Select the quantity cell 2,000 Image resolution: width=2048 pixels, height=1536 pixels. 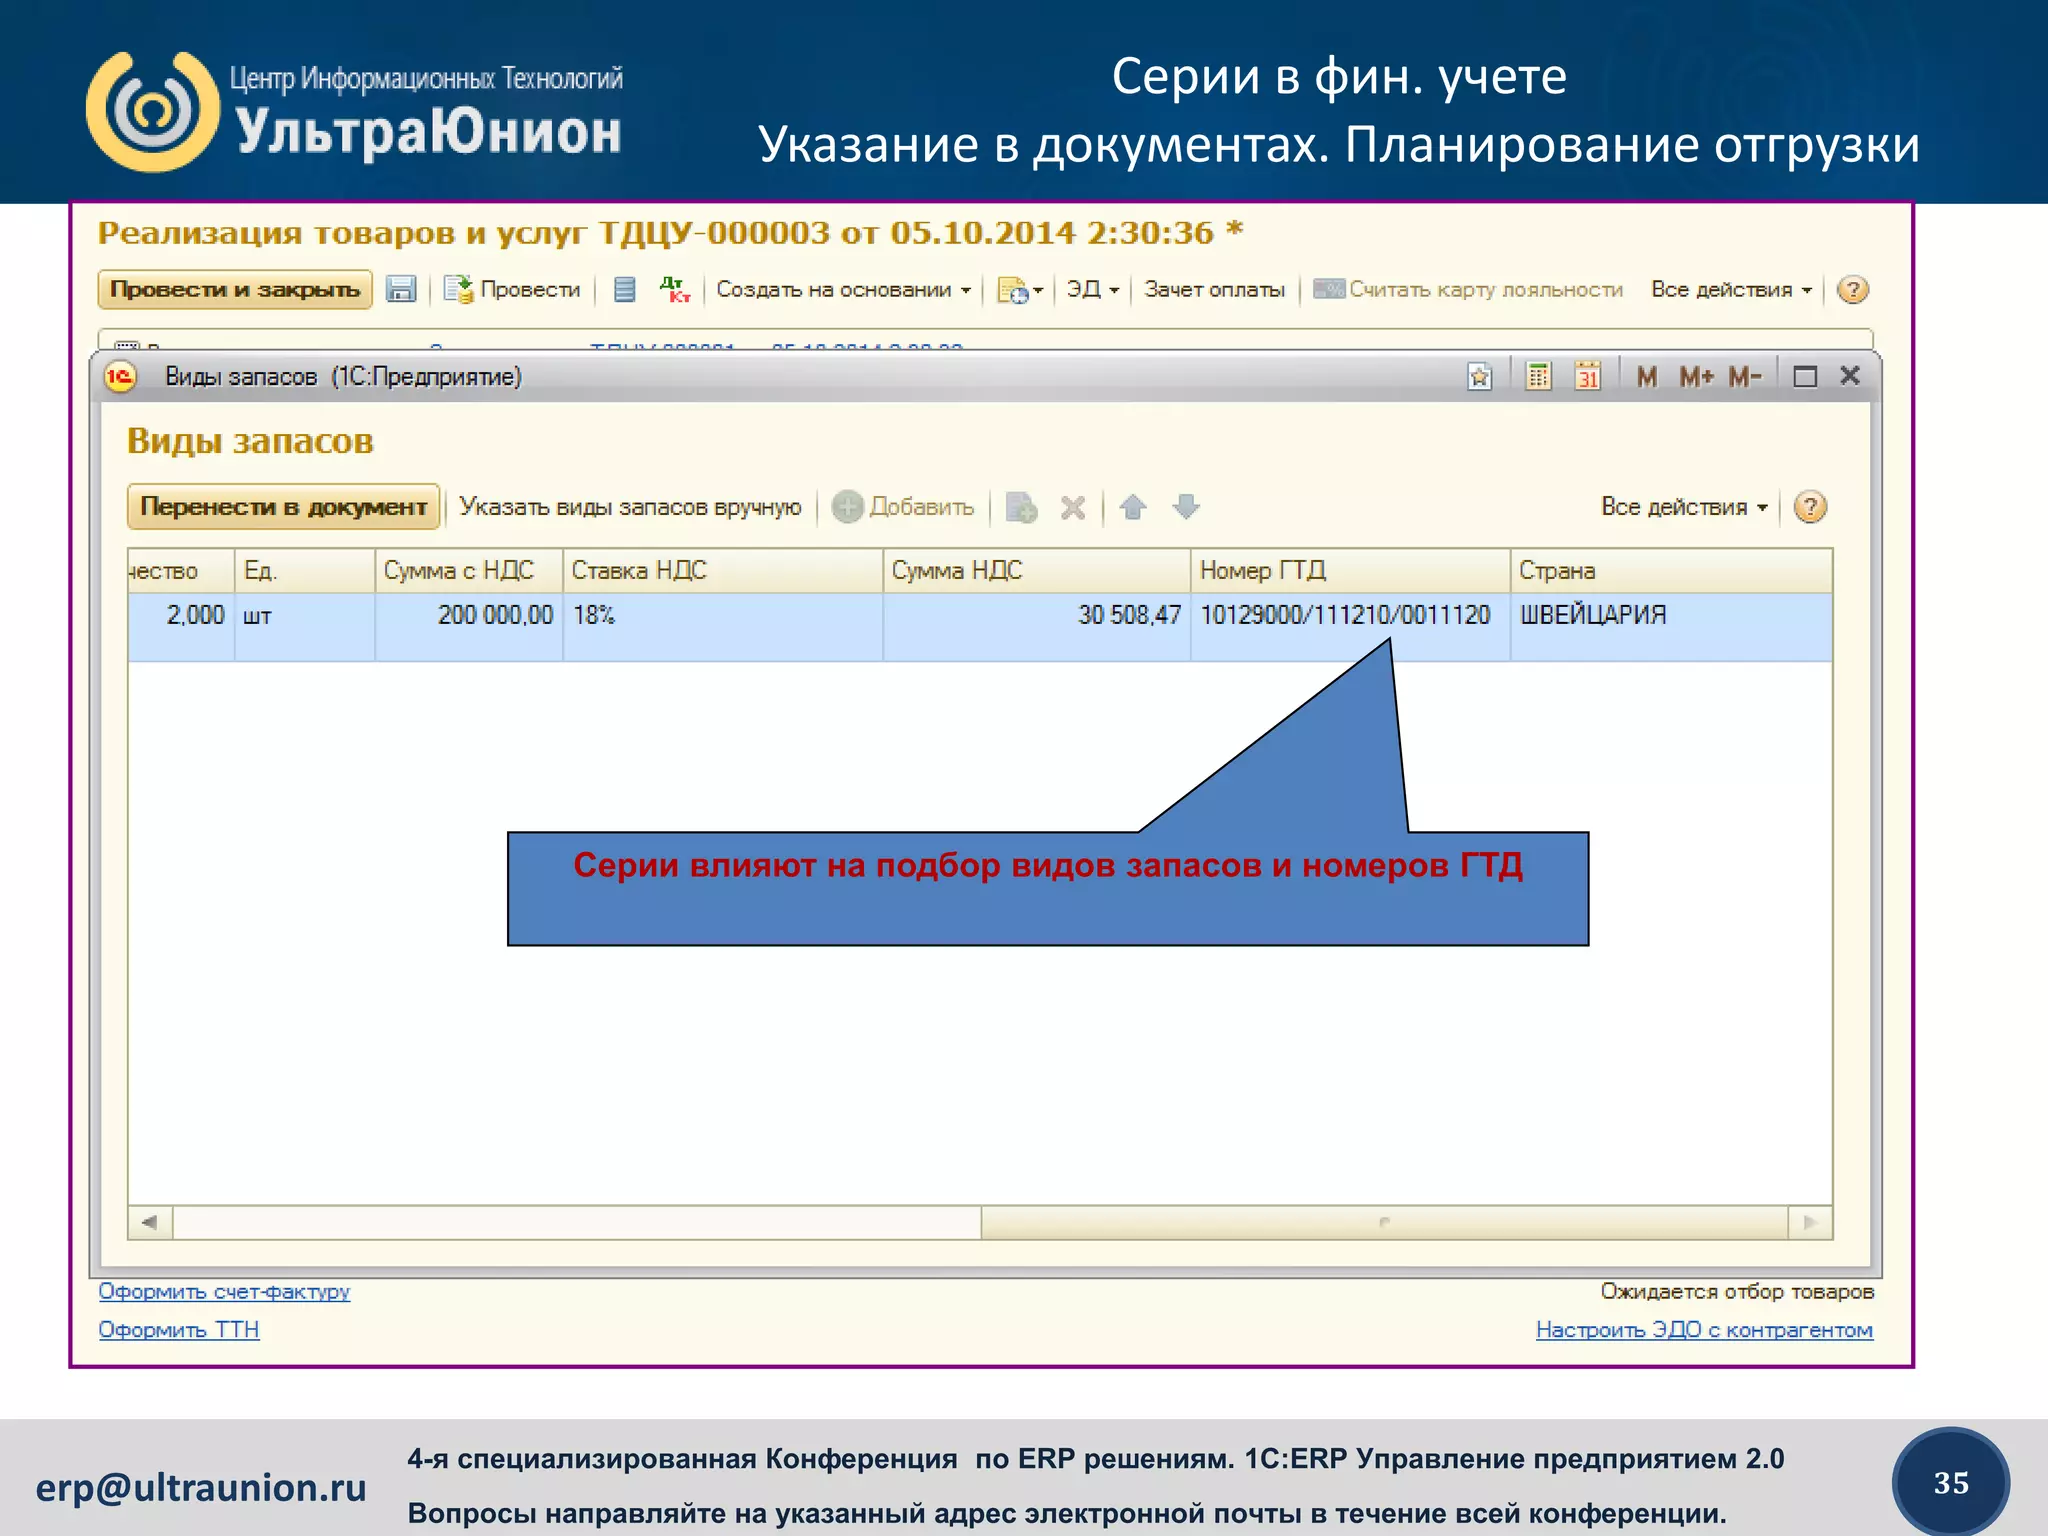pyautogui.click(x=181, y=627)
